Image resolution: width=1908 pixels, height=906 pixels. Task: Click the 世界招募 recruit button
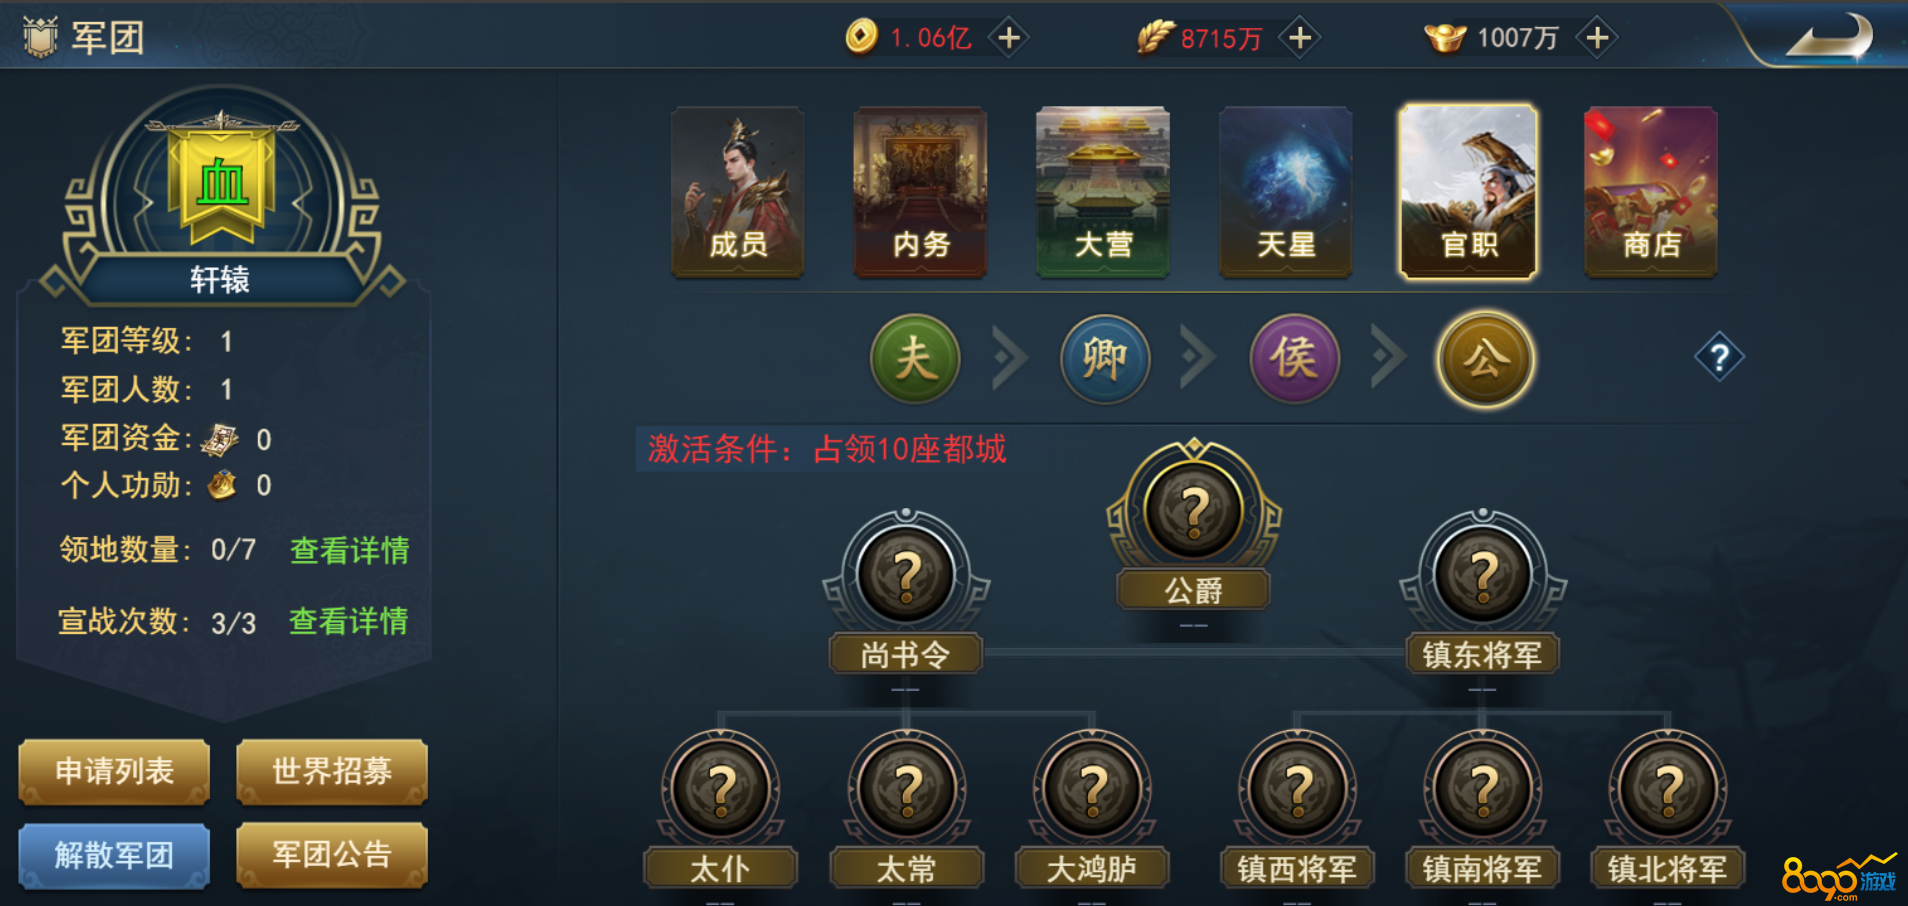click(x=332, y=771)
